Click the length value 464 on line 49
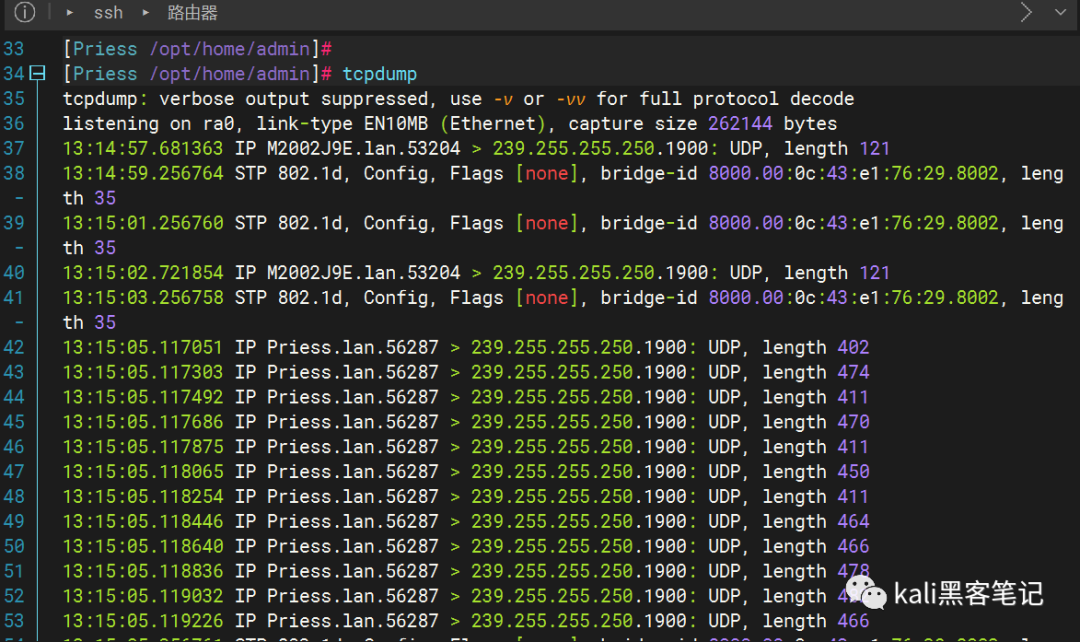The image size is (1080, 642). click(x=853, y=521)
